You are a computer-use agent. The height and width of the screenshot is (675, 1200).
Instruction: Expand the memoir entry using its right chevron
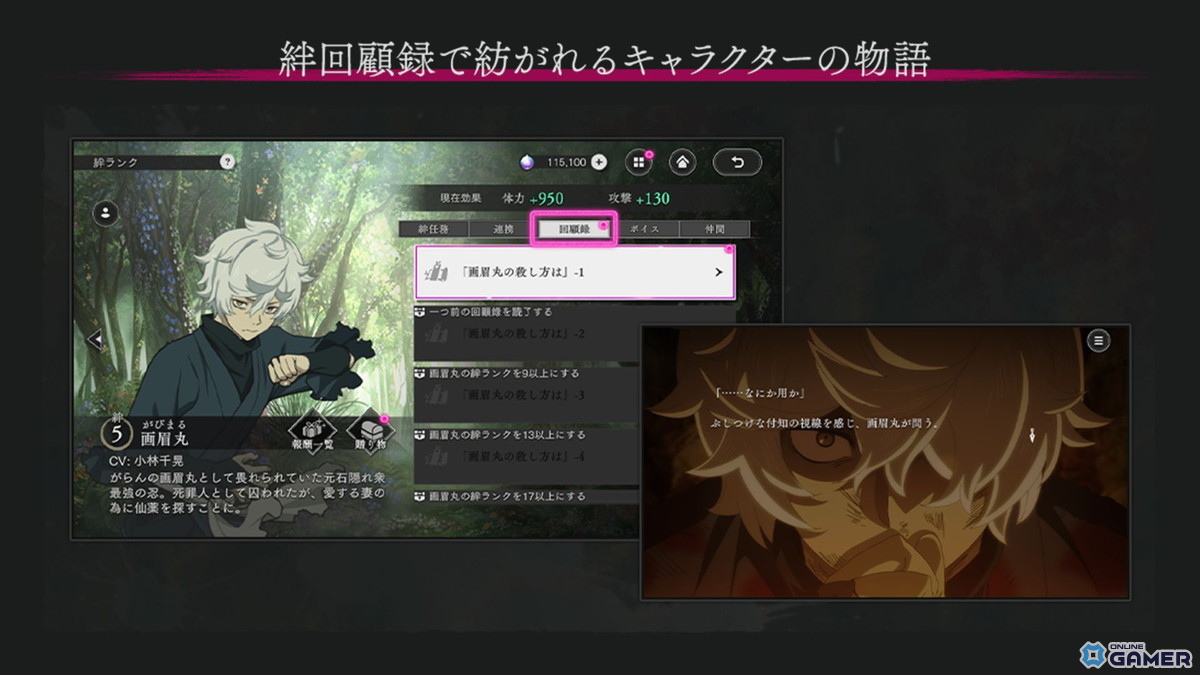[x=719, y=271]
